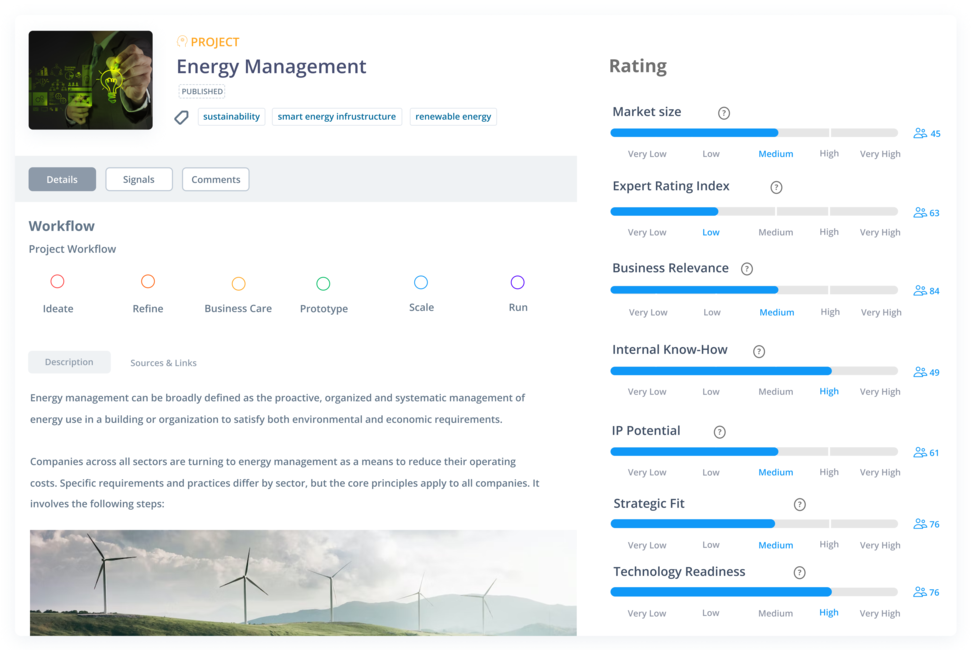This screenshot has height=650, width=980.
Task: Choose Very Low under IP Potential
Action: [x=647, y=472]
